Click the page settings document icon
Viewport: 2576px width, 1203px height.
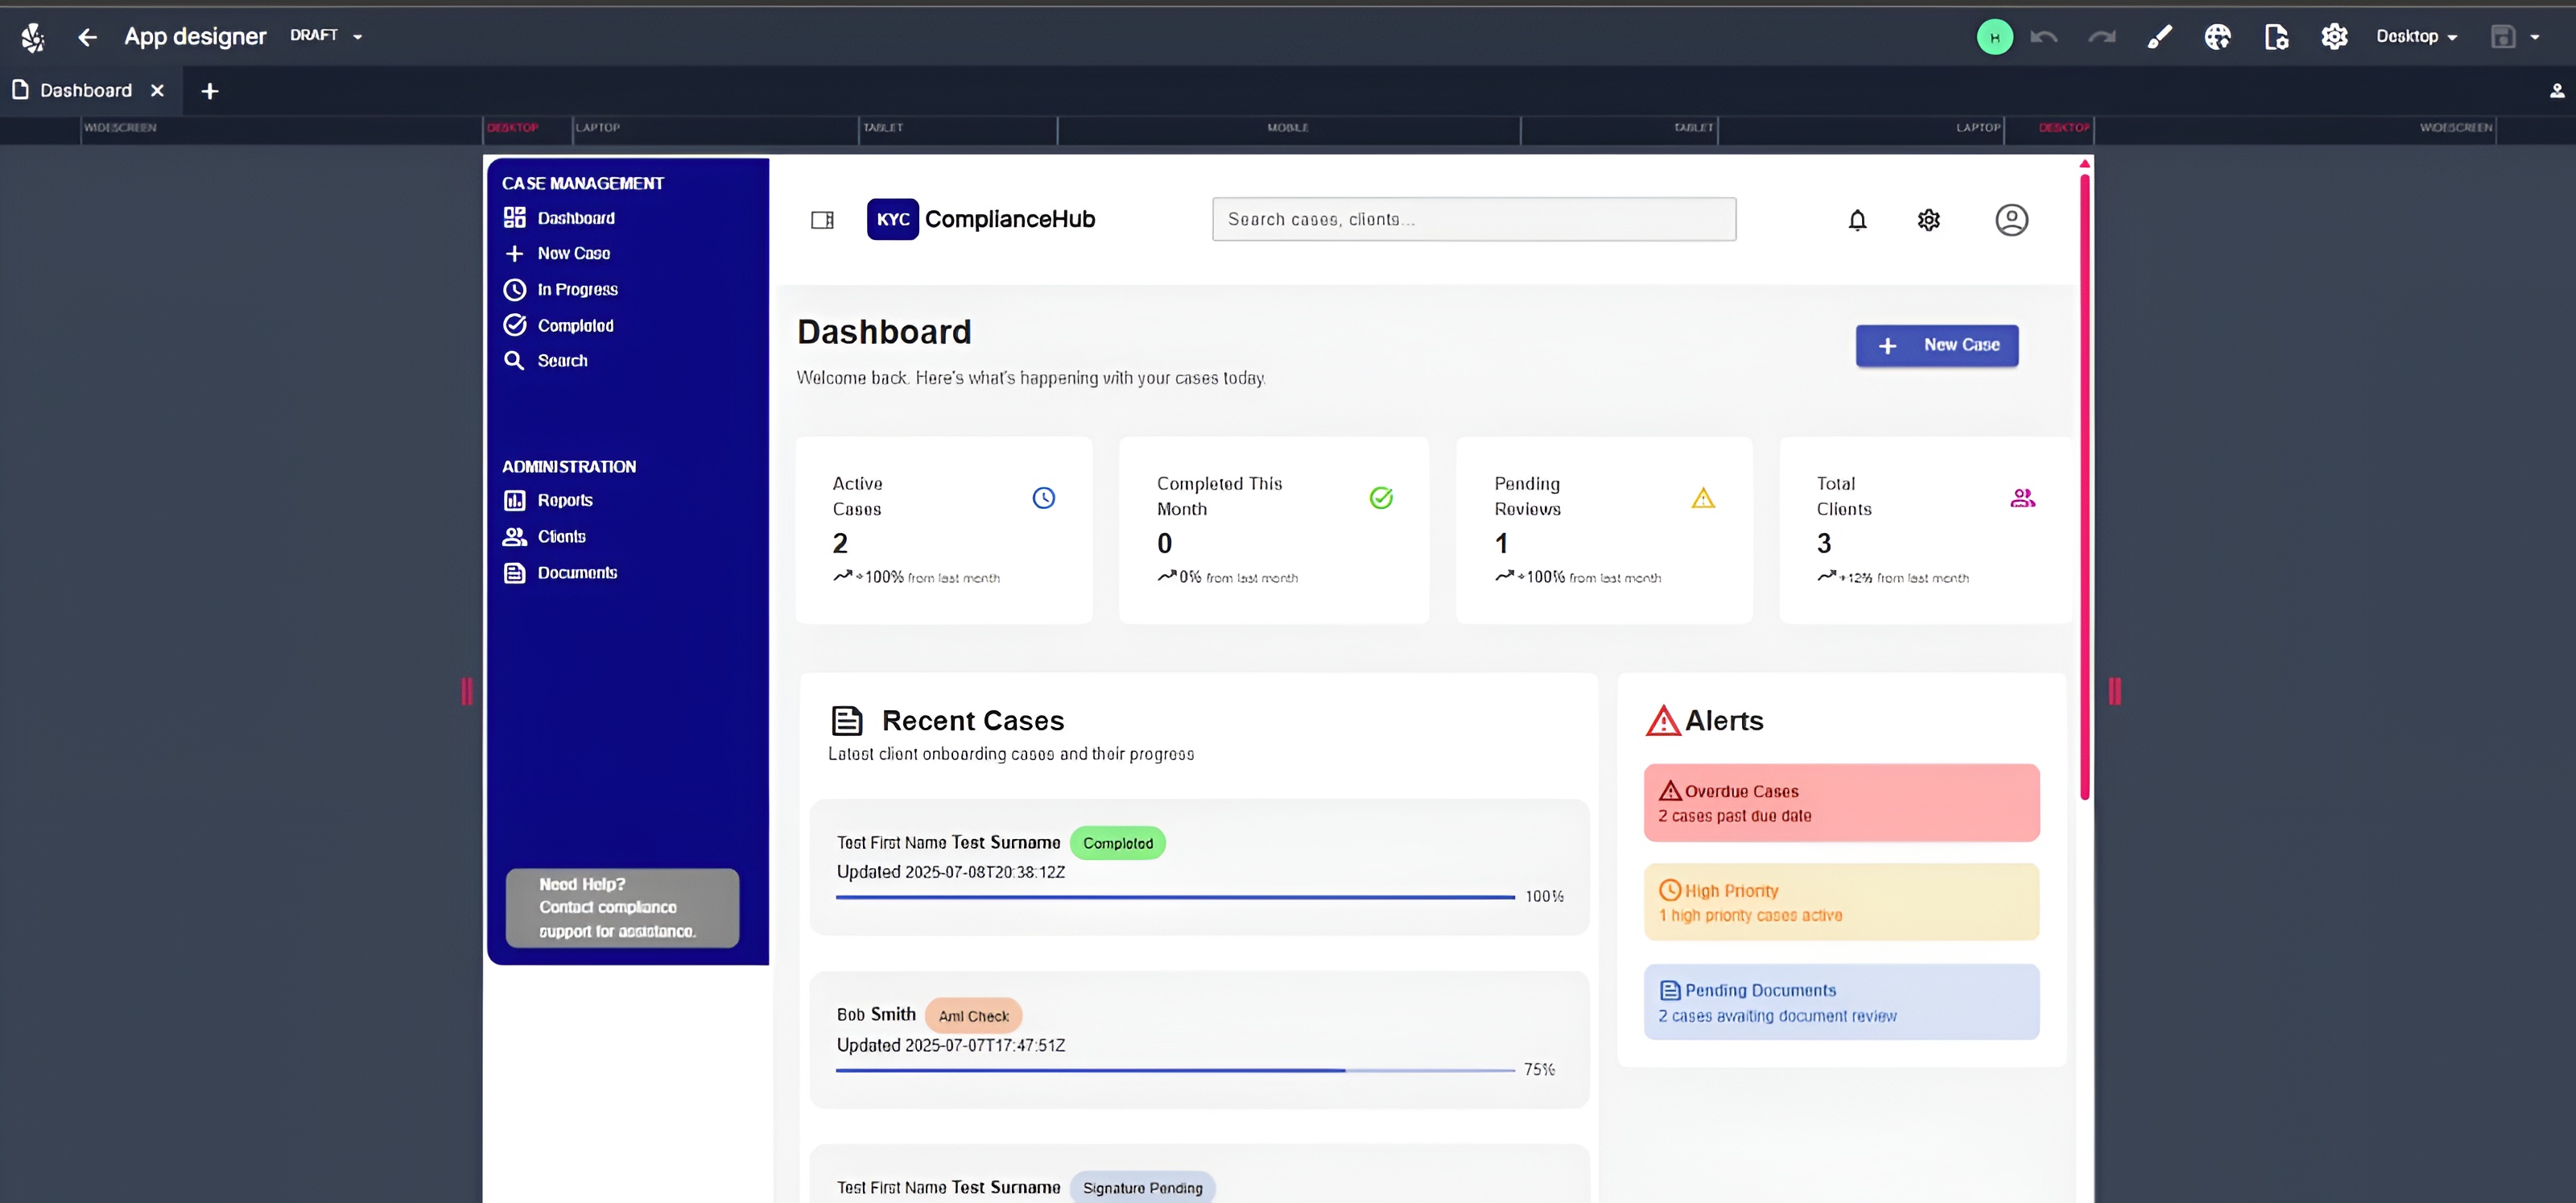point(2276,37)
